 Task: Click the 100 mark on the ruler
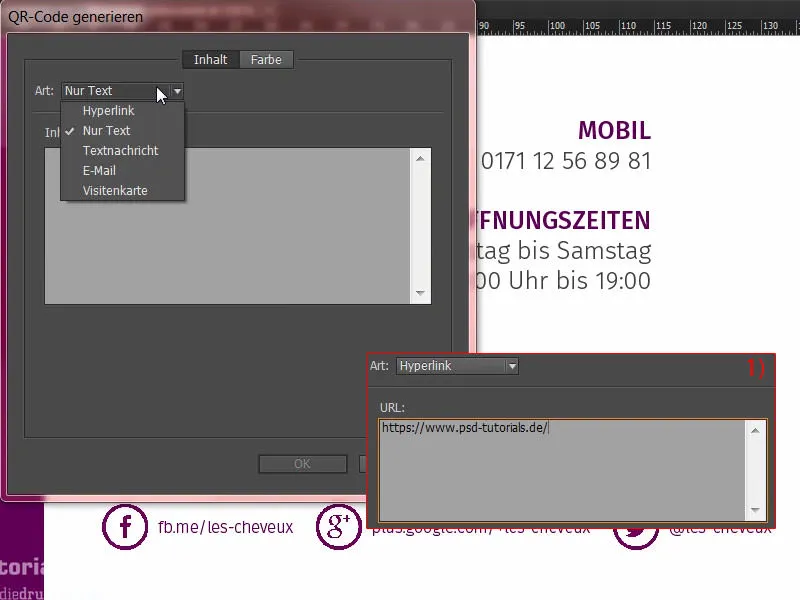pos(557,26)
